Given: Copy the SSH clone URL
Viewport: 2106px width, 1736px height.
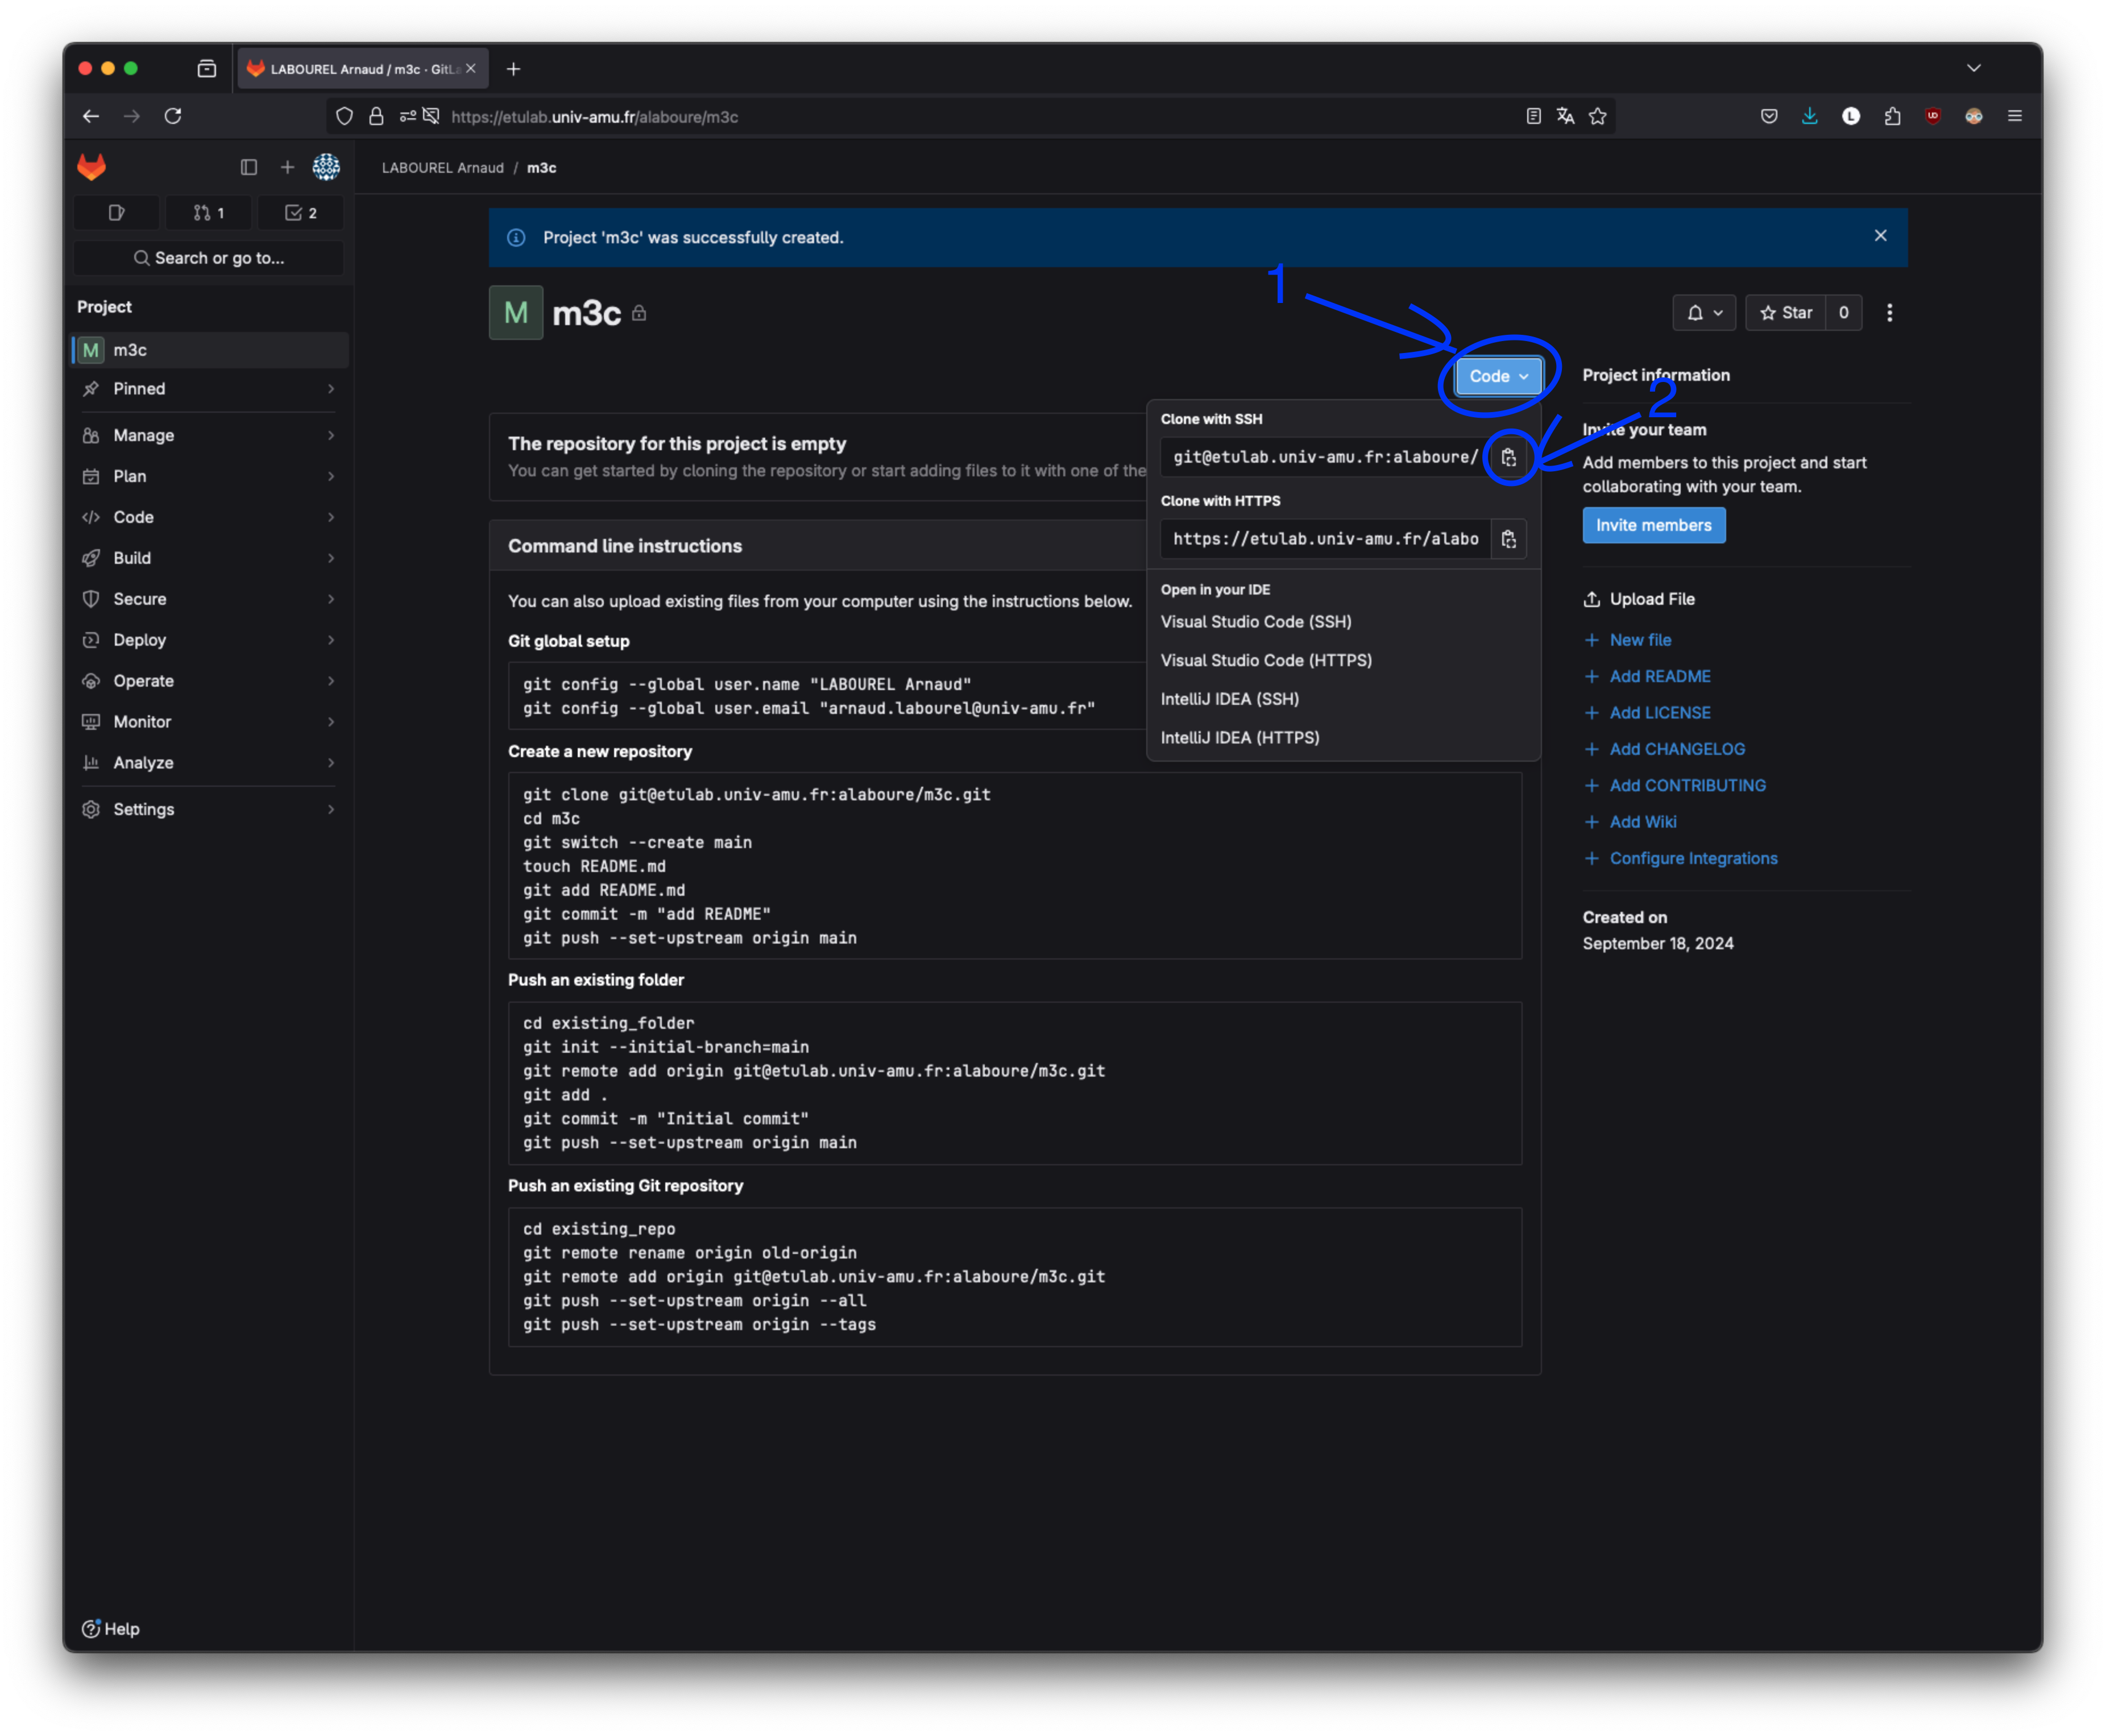Looking at the screenshot, I should pyautogui.click(x=1508, y=457).
